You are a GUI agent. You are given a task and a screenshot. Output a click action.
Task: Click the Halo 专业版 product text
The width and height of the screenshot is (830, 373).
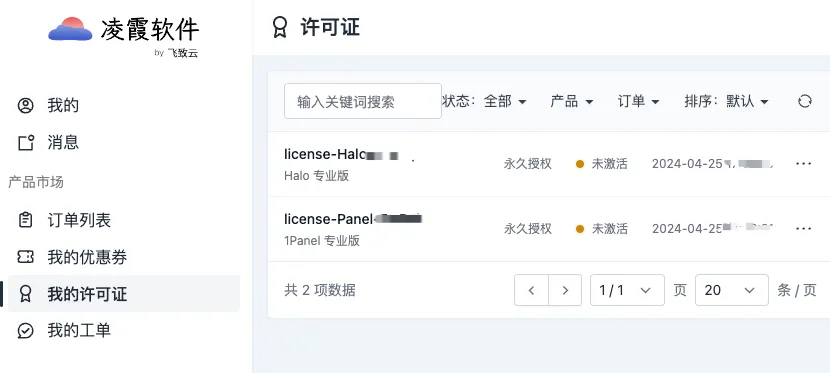pyautogui.click(x=317, y=176)
